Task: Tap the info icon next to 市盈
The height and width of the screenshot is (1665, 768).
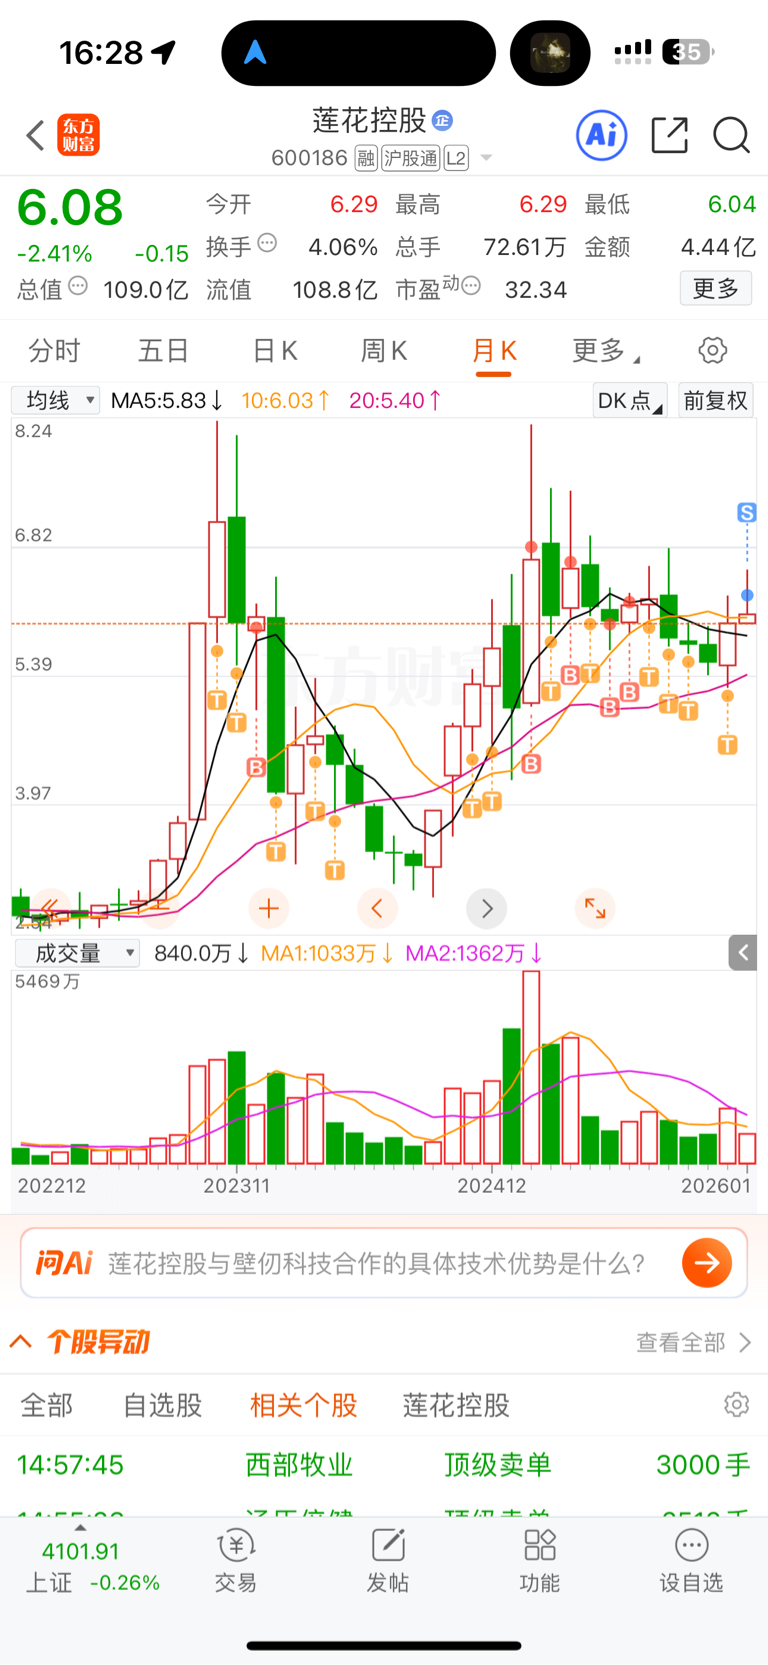Action: point(471,286)
